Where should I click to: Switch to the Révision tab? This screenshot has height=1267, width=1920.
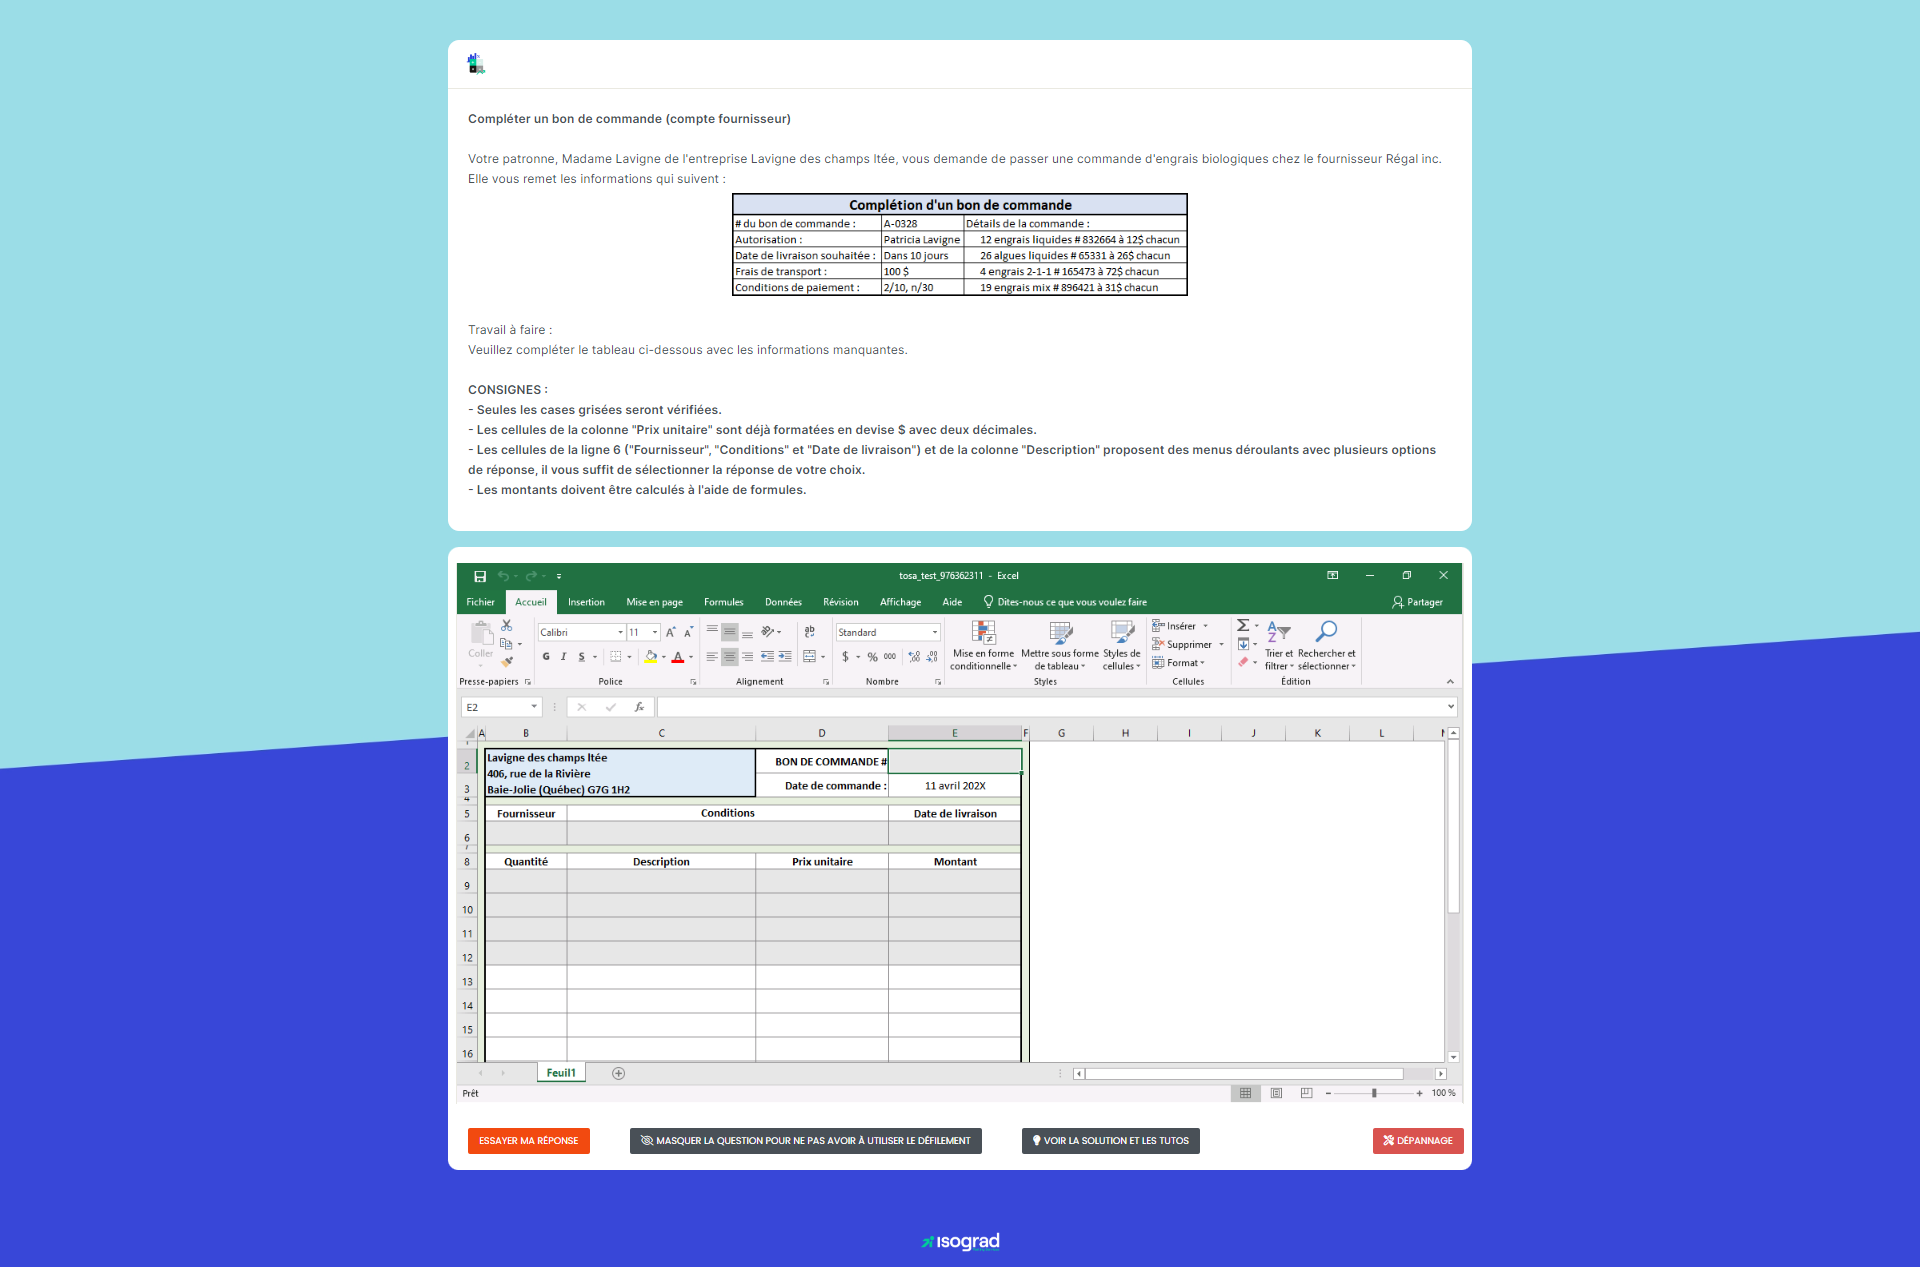840,602
